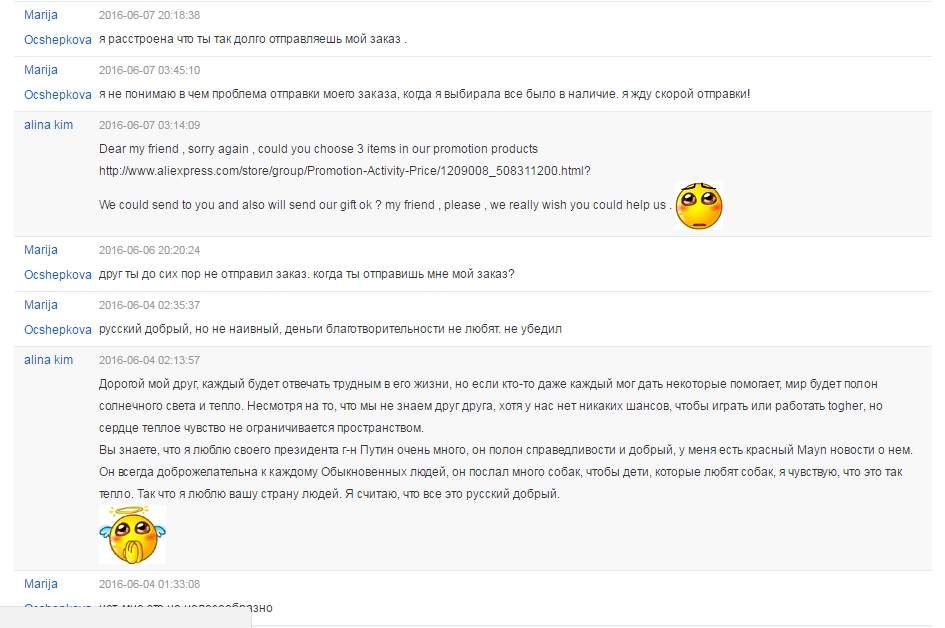
Task: Open Marija Ocshepkova's name at 20:20:24 message
Action: 58,262
